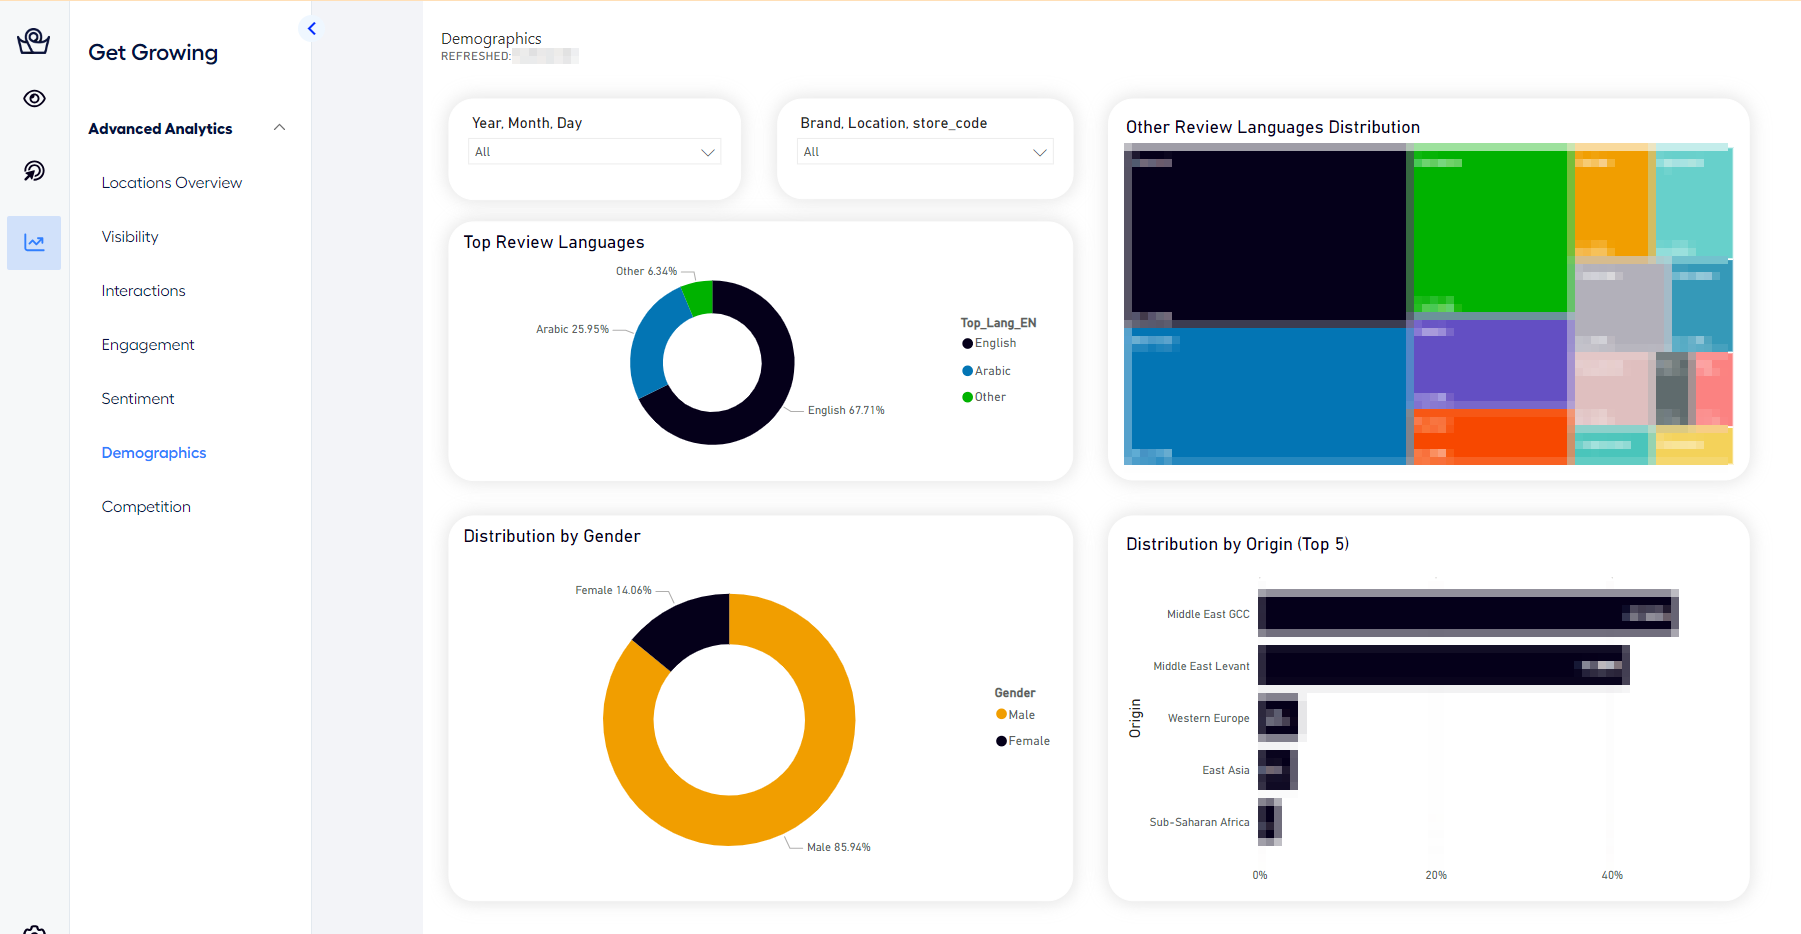Viewport: 1801px width, 934px height.
Task: Collapse the Advanced Analytics section
Action: click(x=279, y=128)
